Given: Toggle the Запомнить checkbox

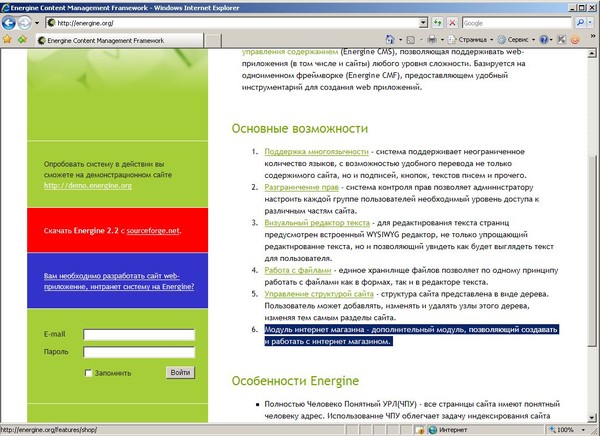Looking at the screenshot, I should [x=88, y=373].
